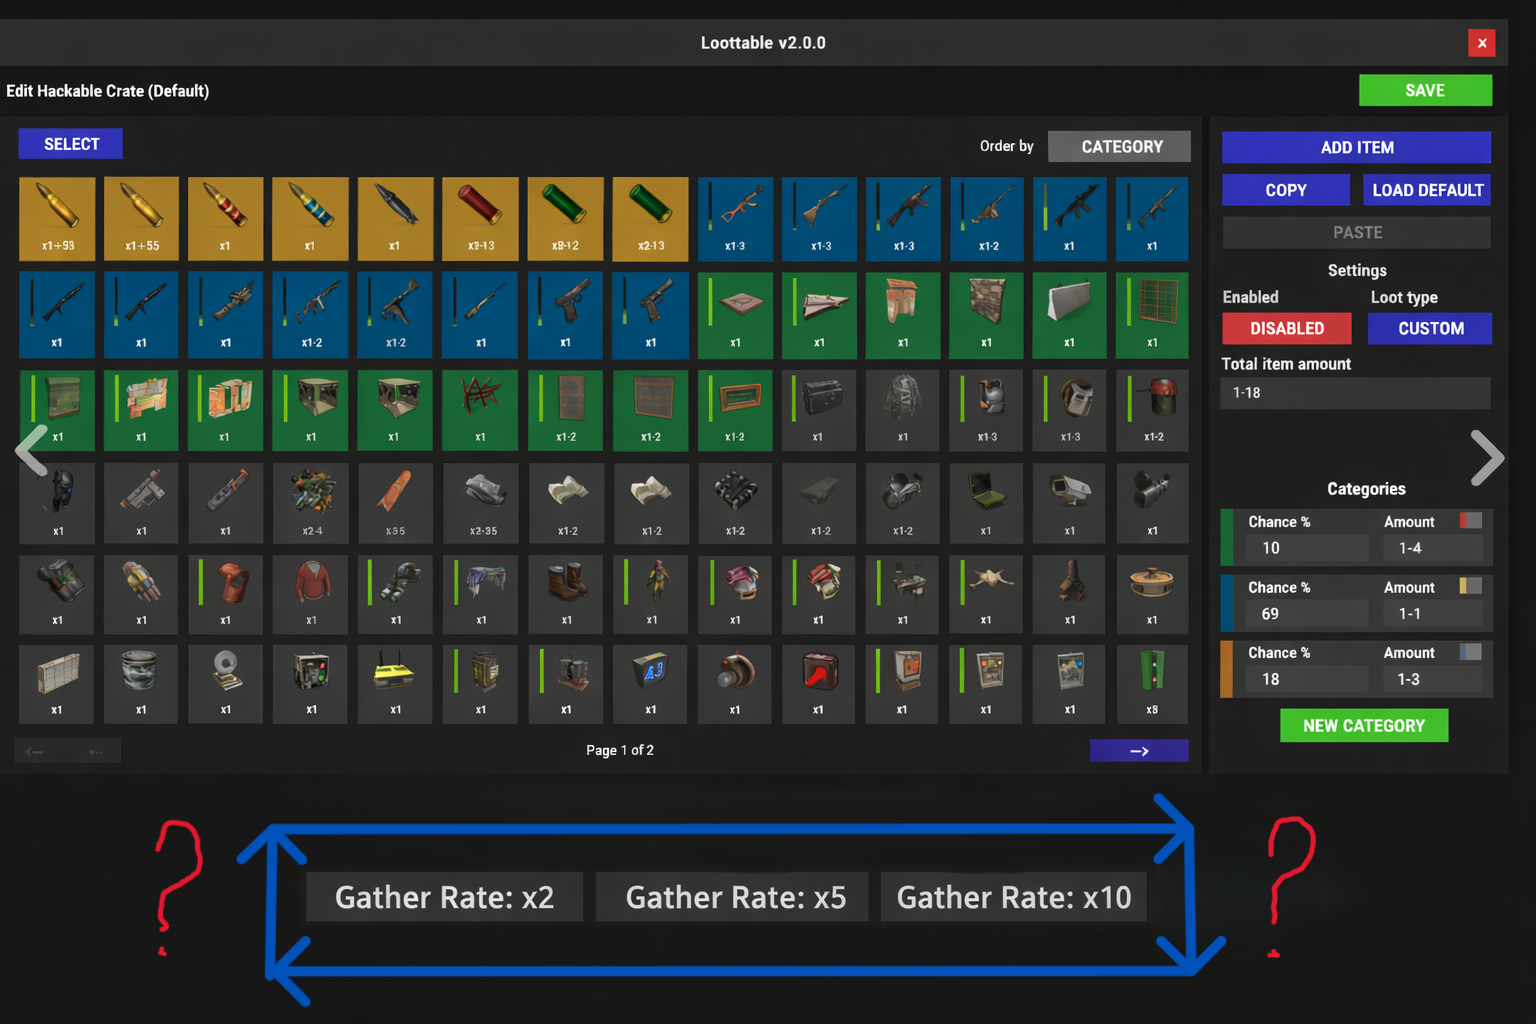
Task: Toggle the red DISABLED enabled switch
Action: coord(1286,328)
